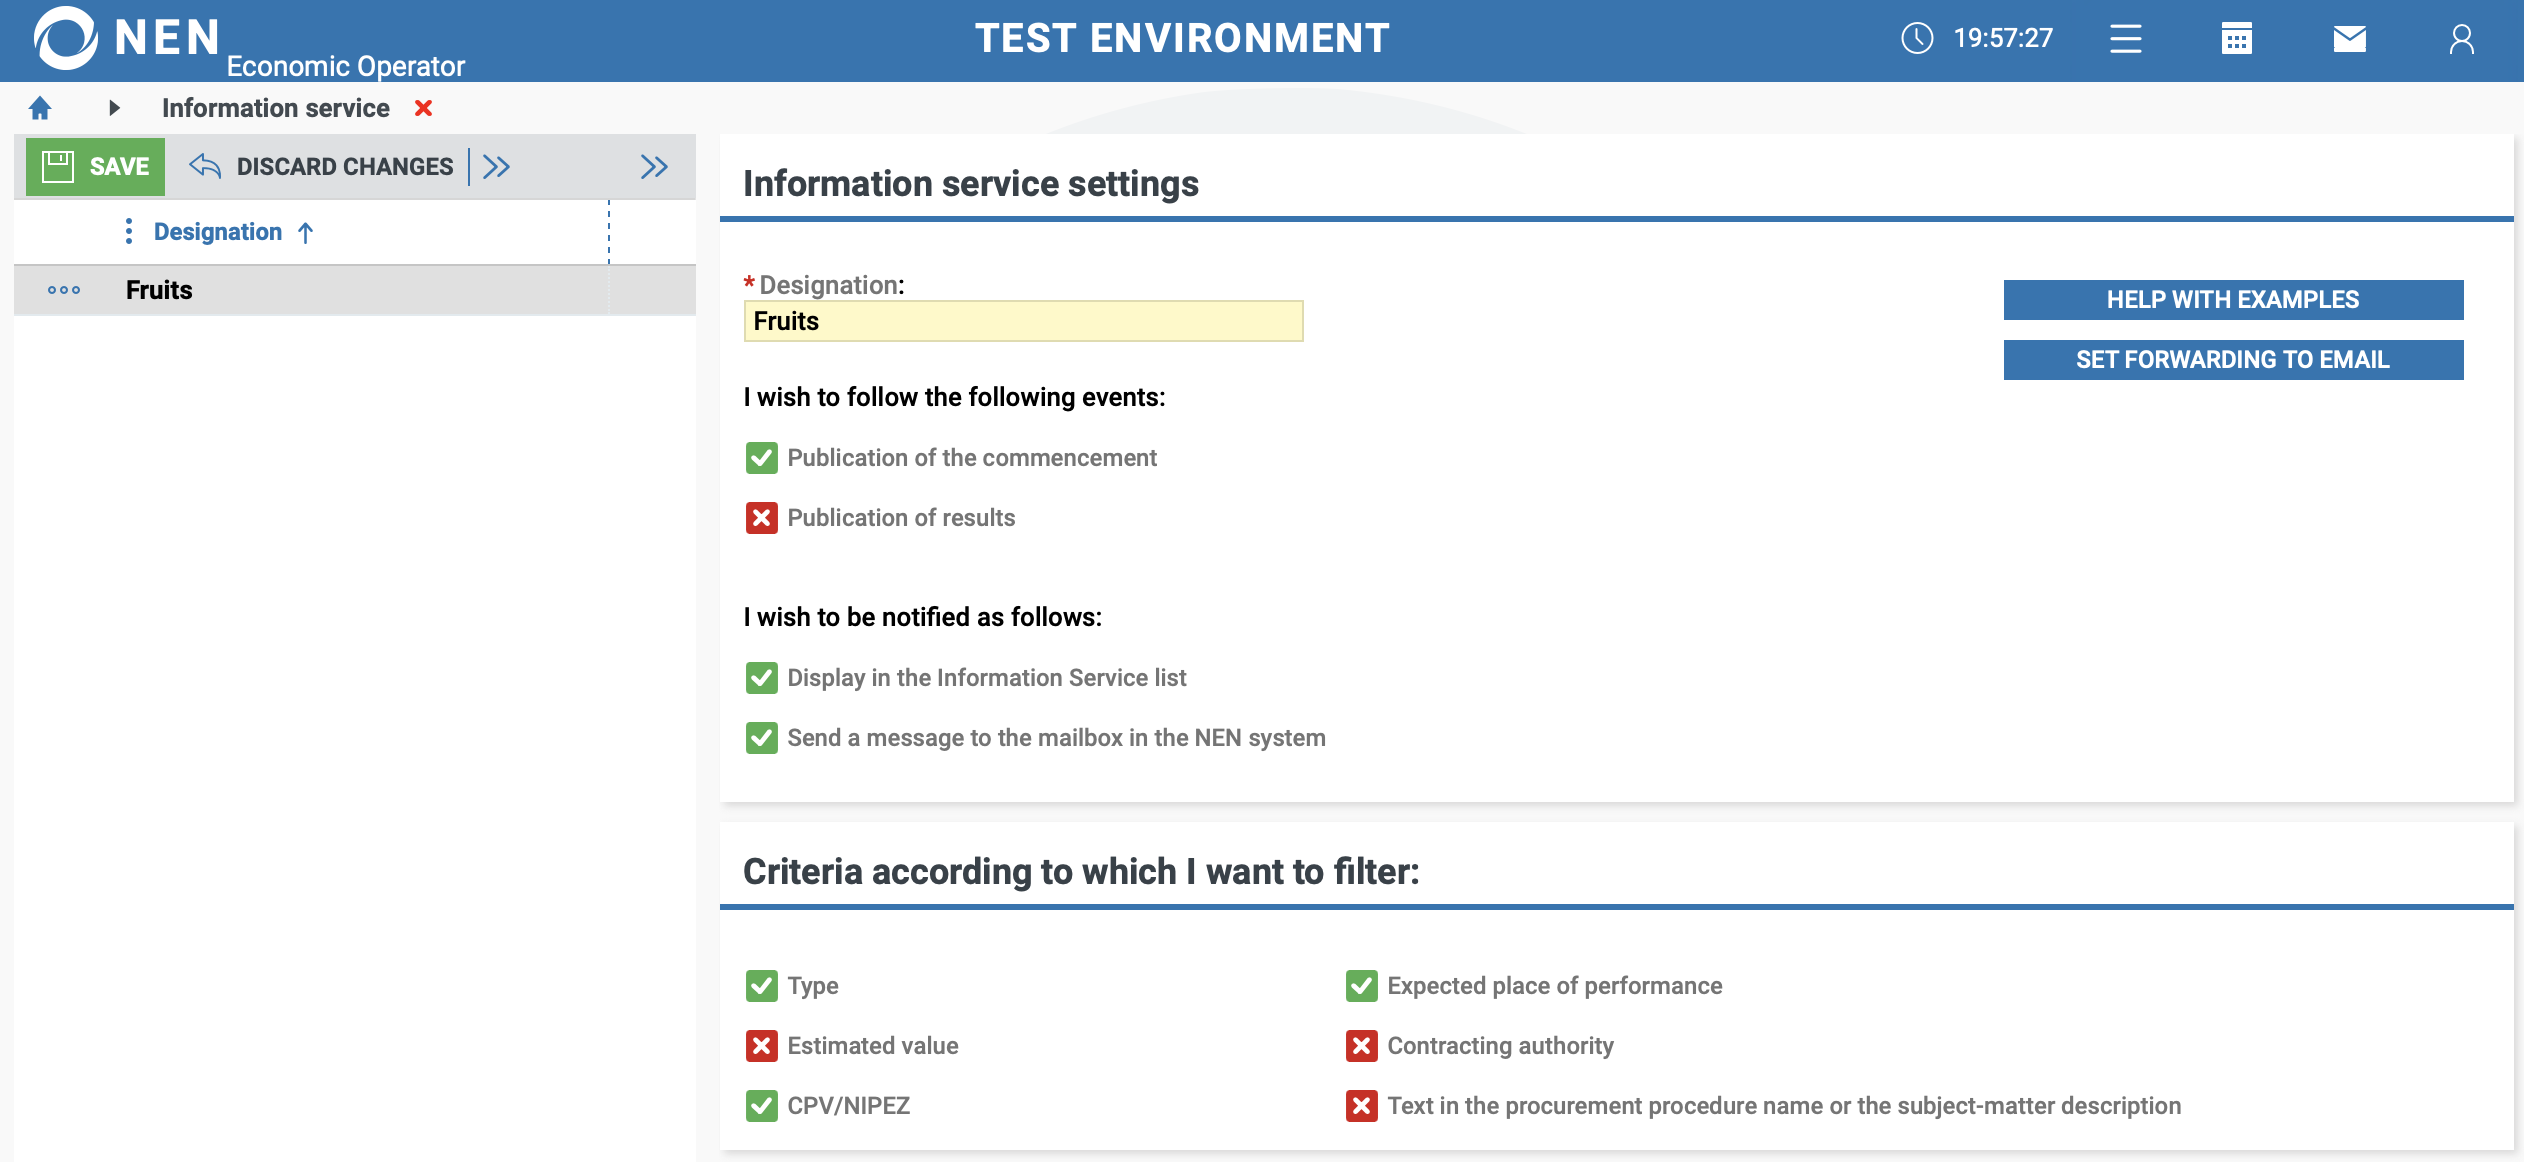Viewport: 2524px width, 1162px height.
Task: Click the Save button
Action: click(96, 167)
